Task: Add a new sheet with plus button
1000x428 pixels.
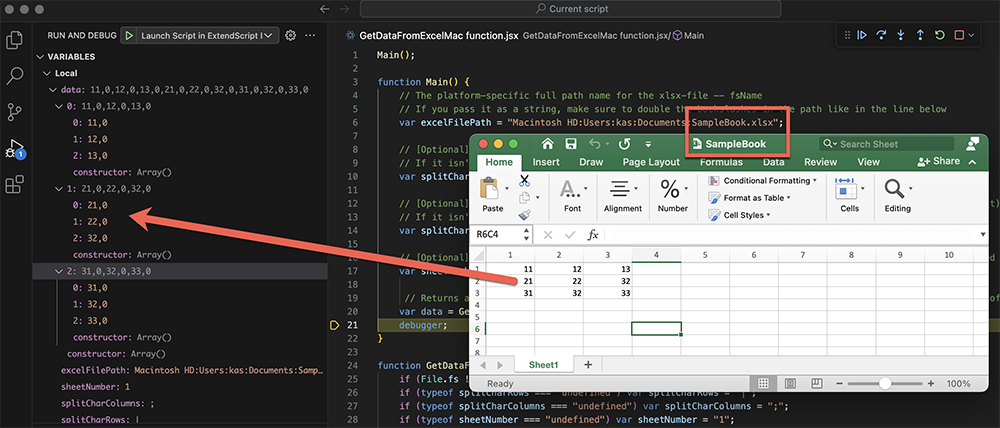Action: pyautogui.click(x=588, y=364)
